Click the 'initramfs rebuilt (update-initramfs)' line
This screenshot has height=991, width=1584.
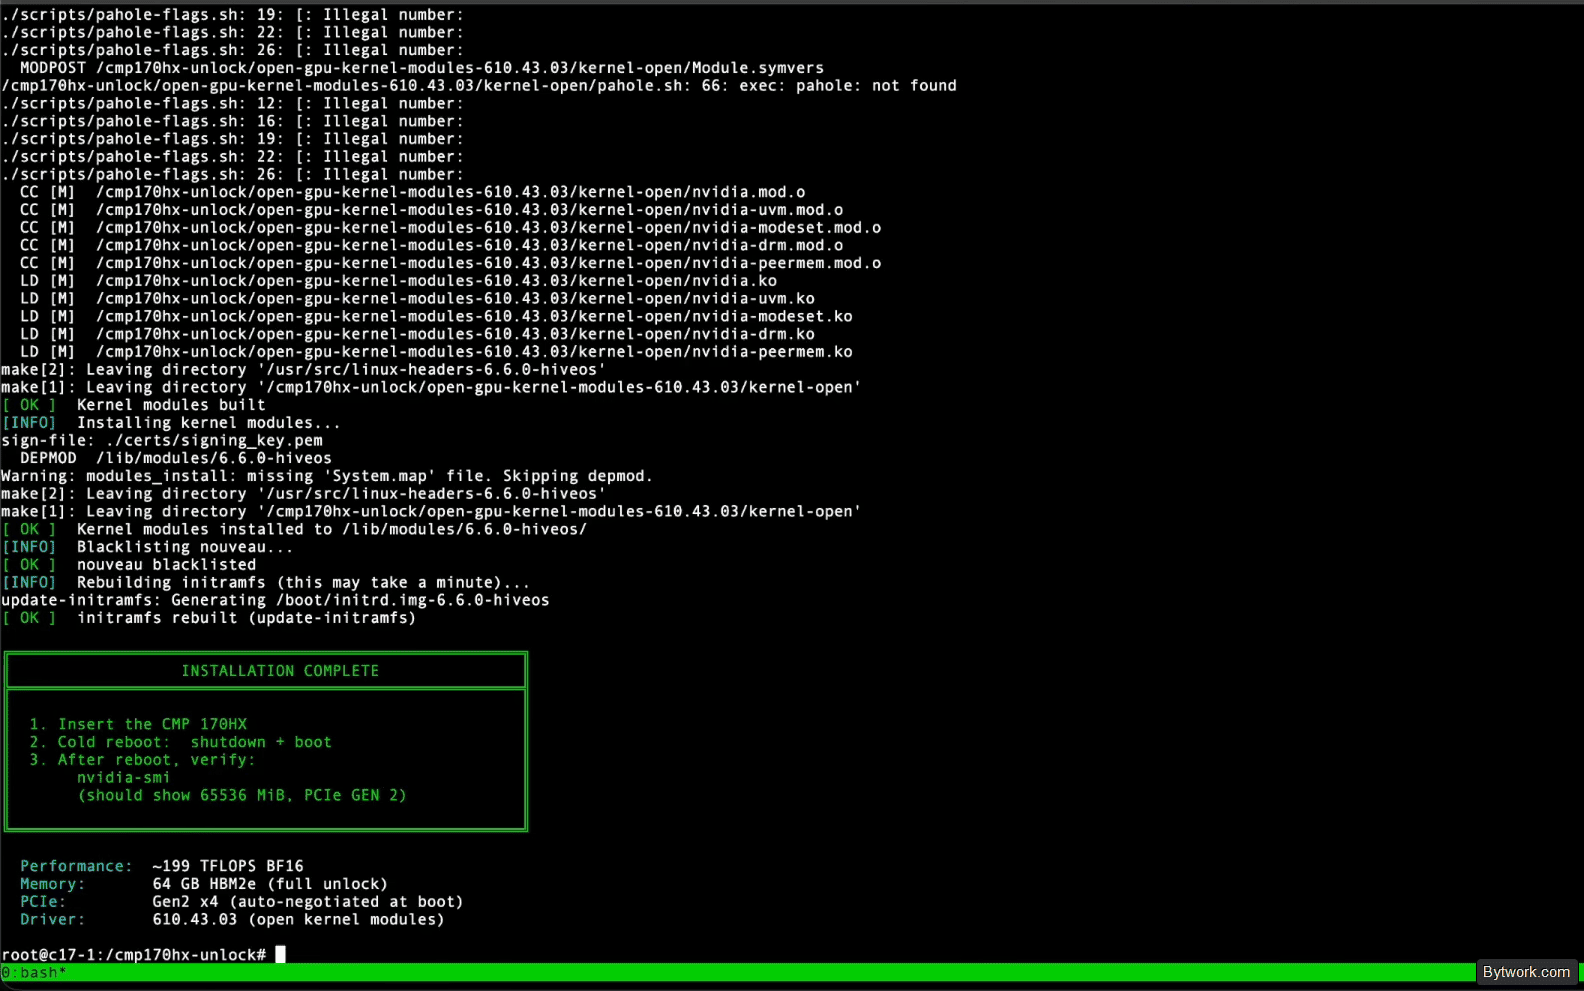209,618
